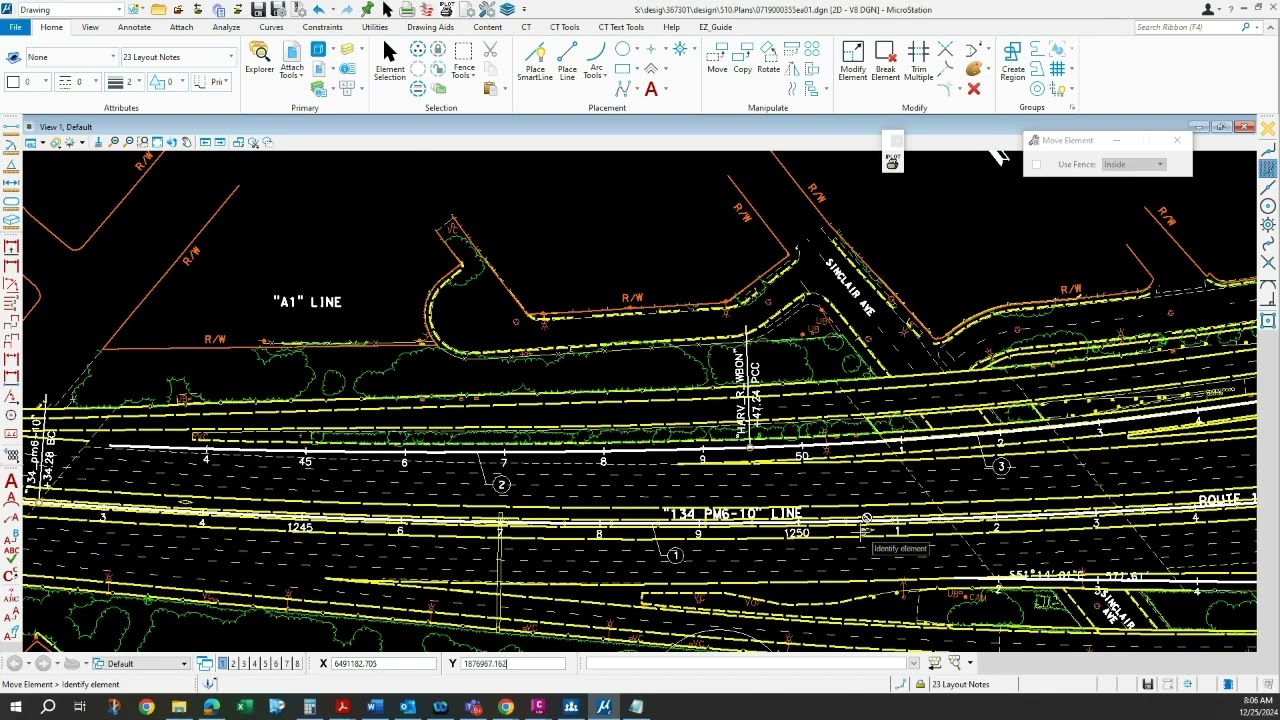Open the Open File folder icon in quick access

159,10
